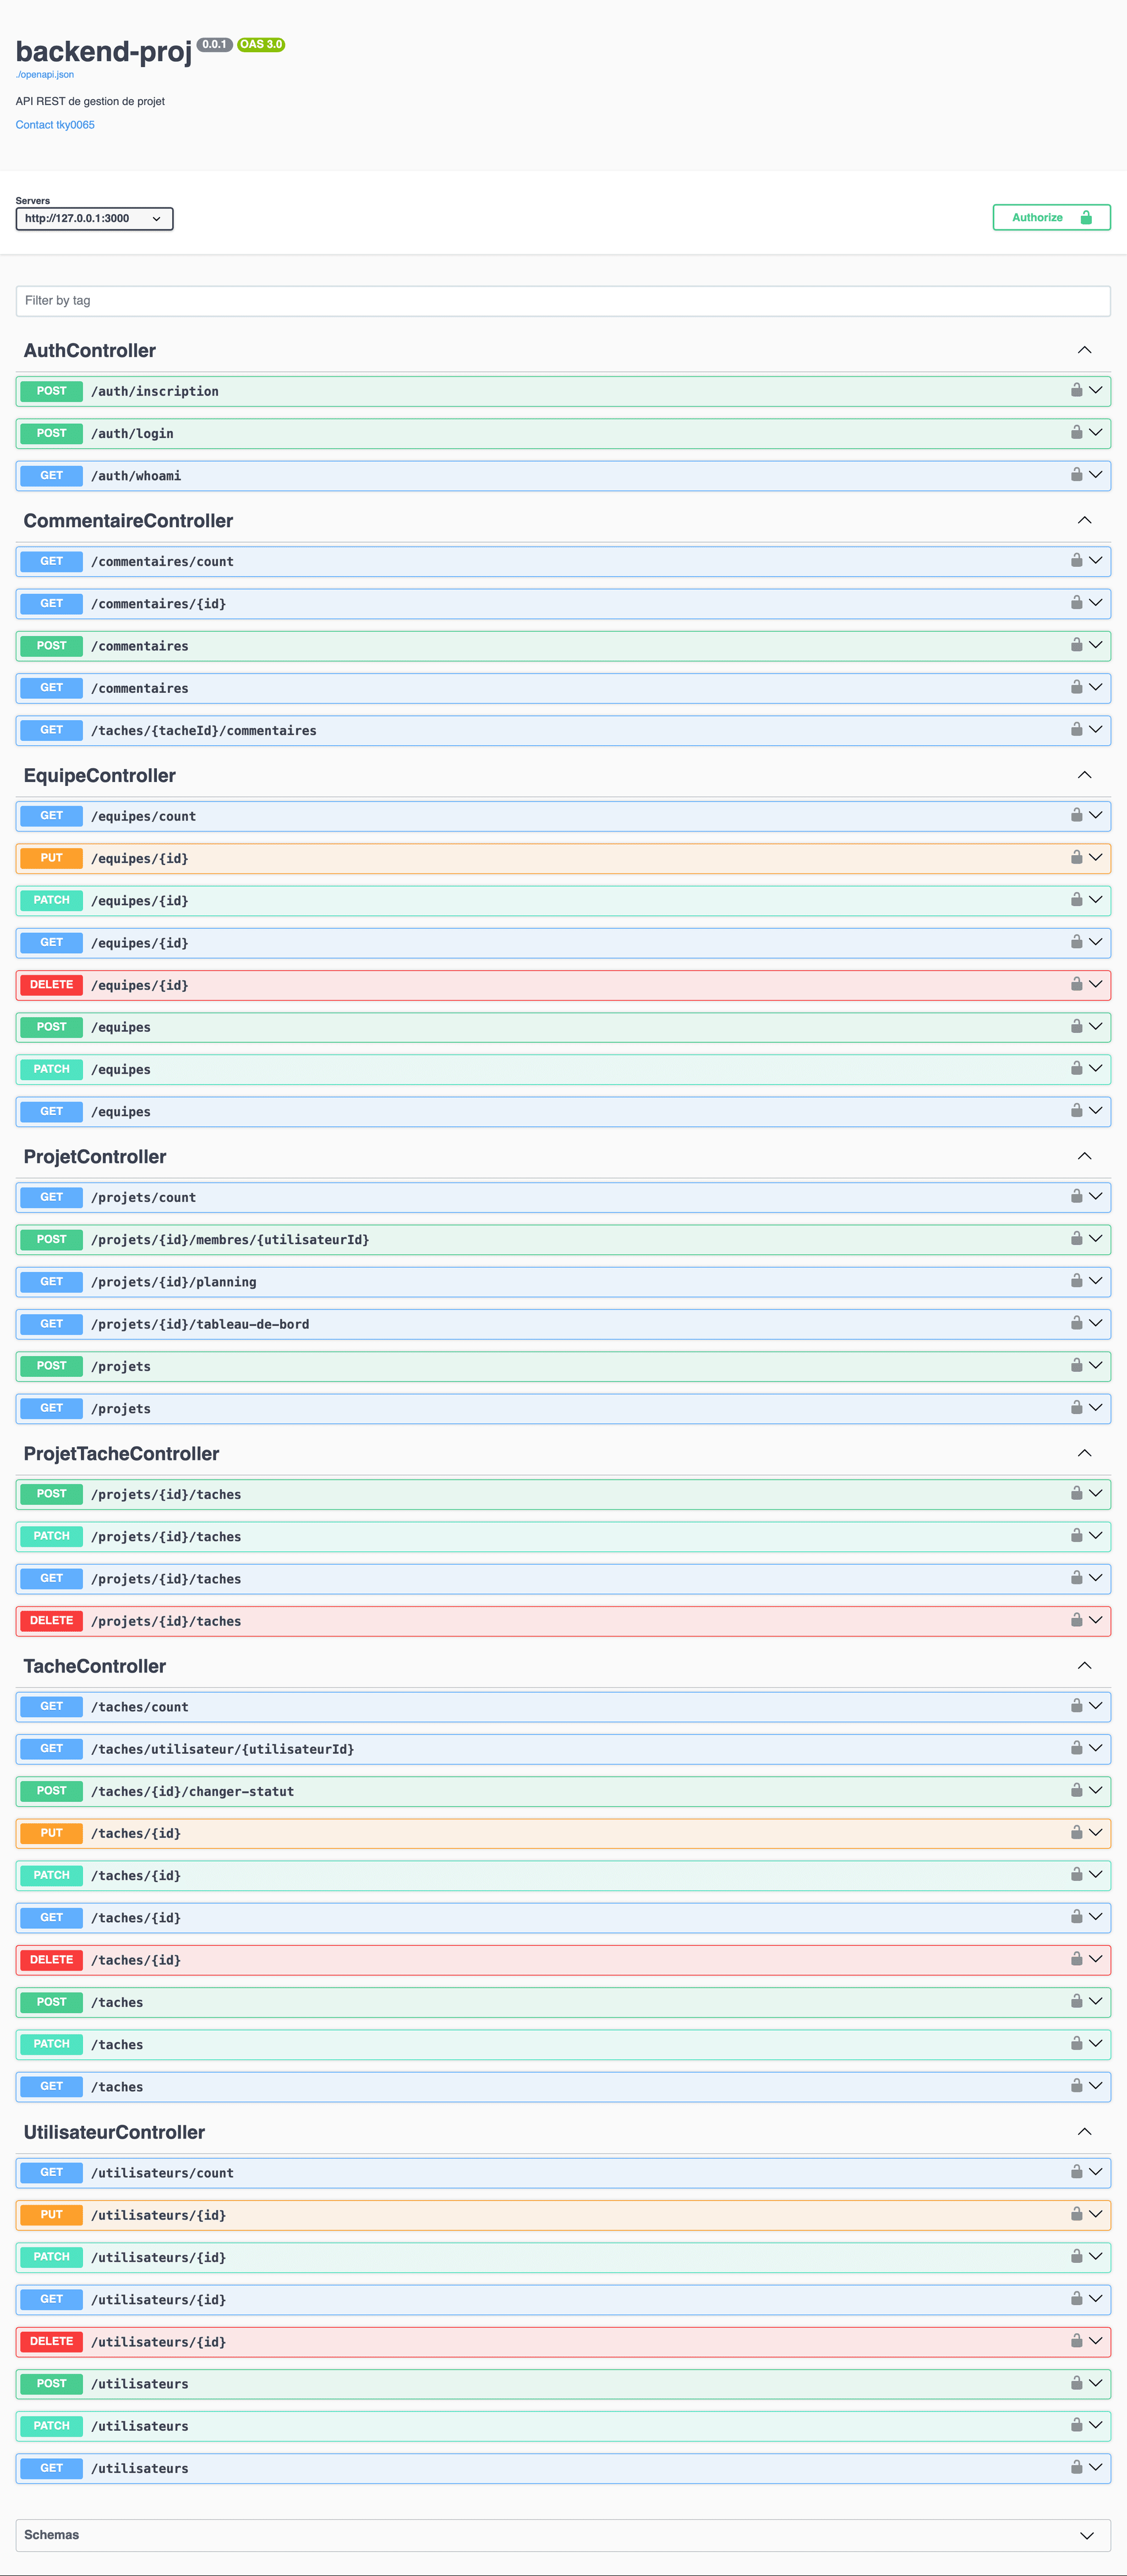Click the Filter by tag field
Viewport: 1127px width, 2576px height.
(562, 301)
